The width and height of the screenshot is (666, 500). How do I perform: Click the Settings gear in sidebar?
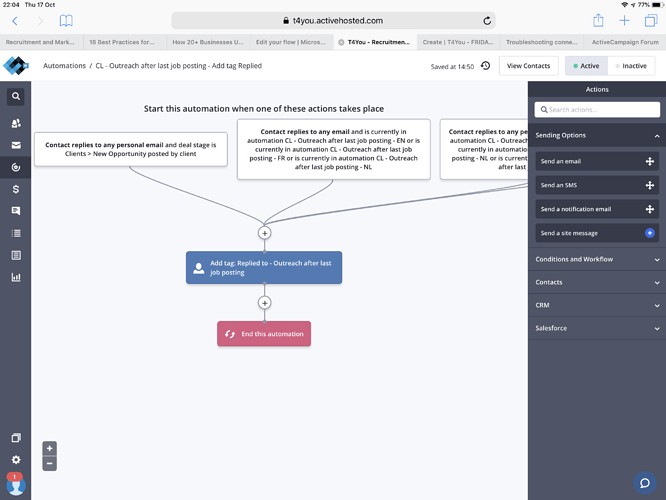[16, 460]
